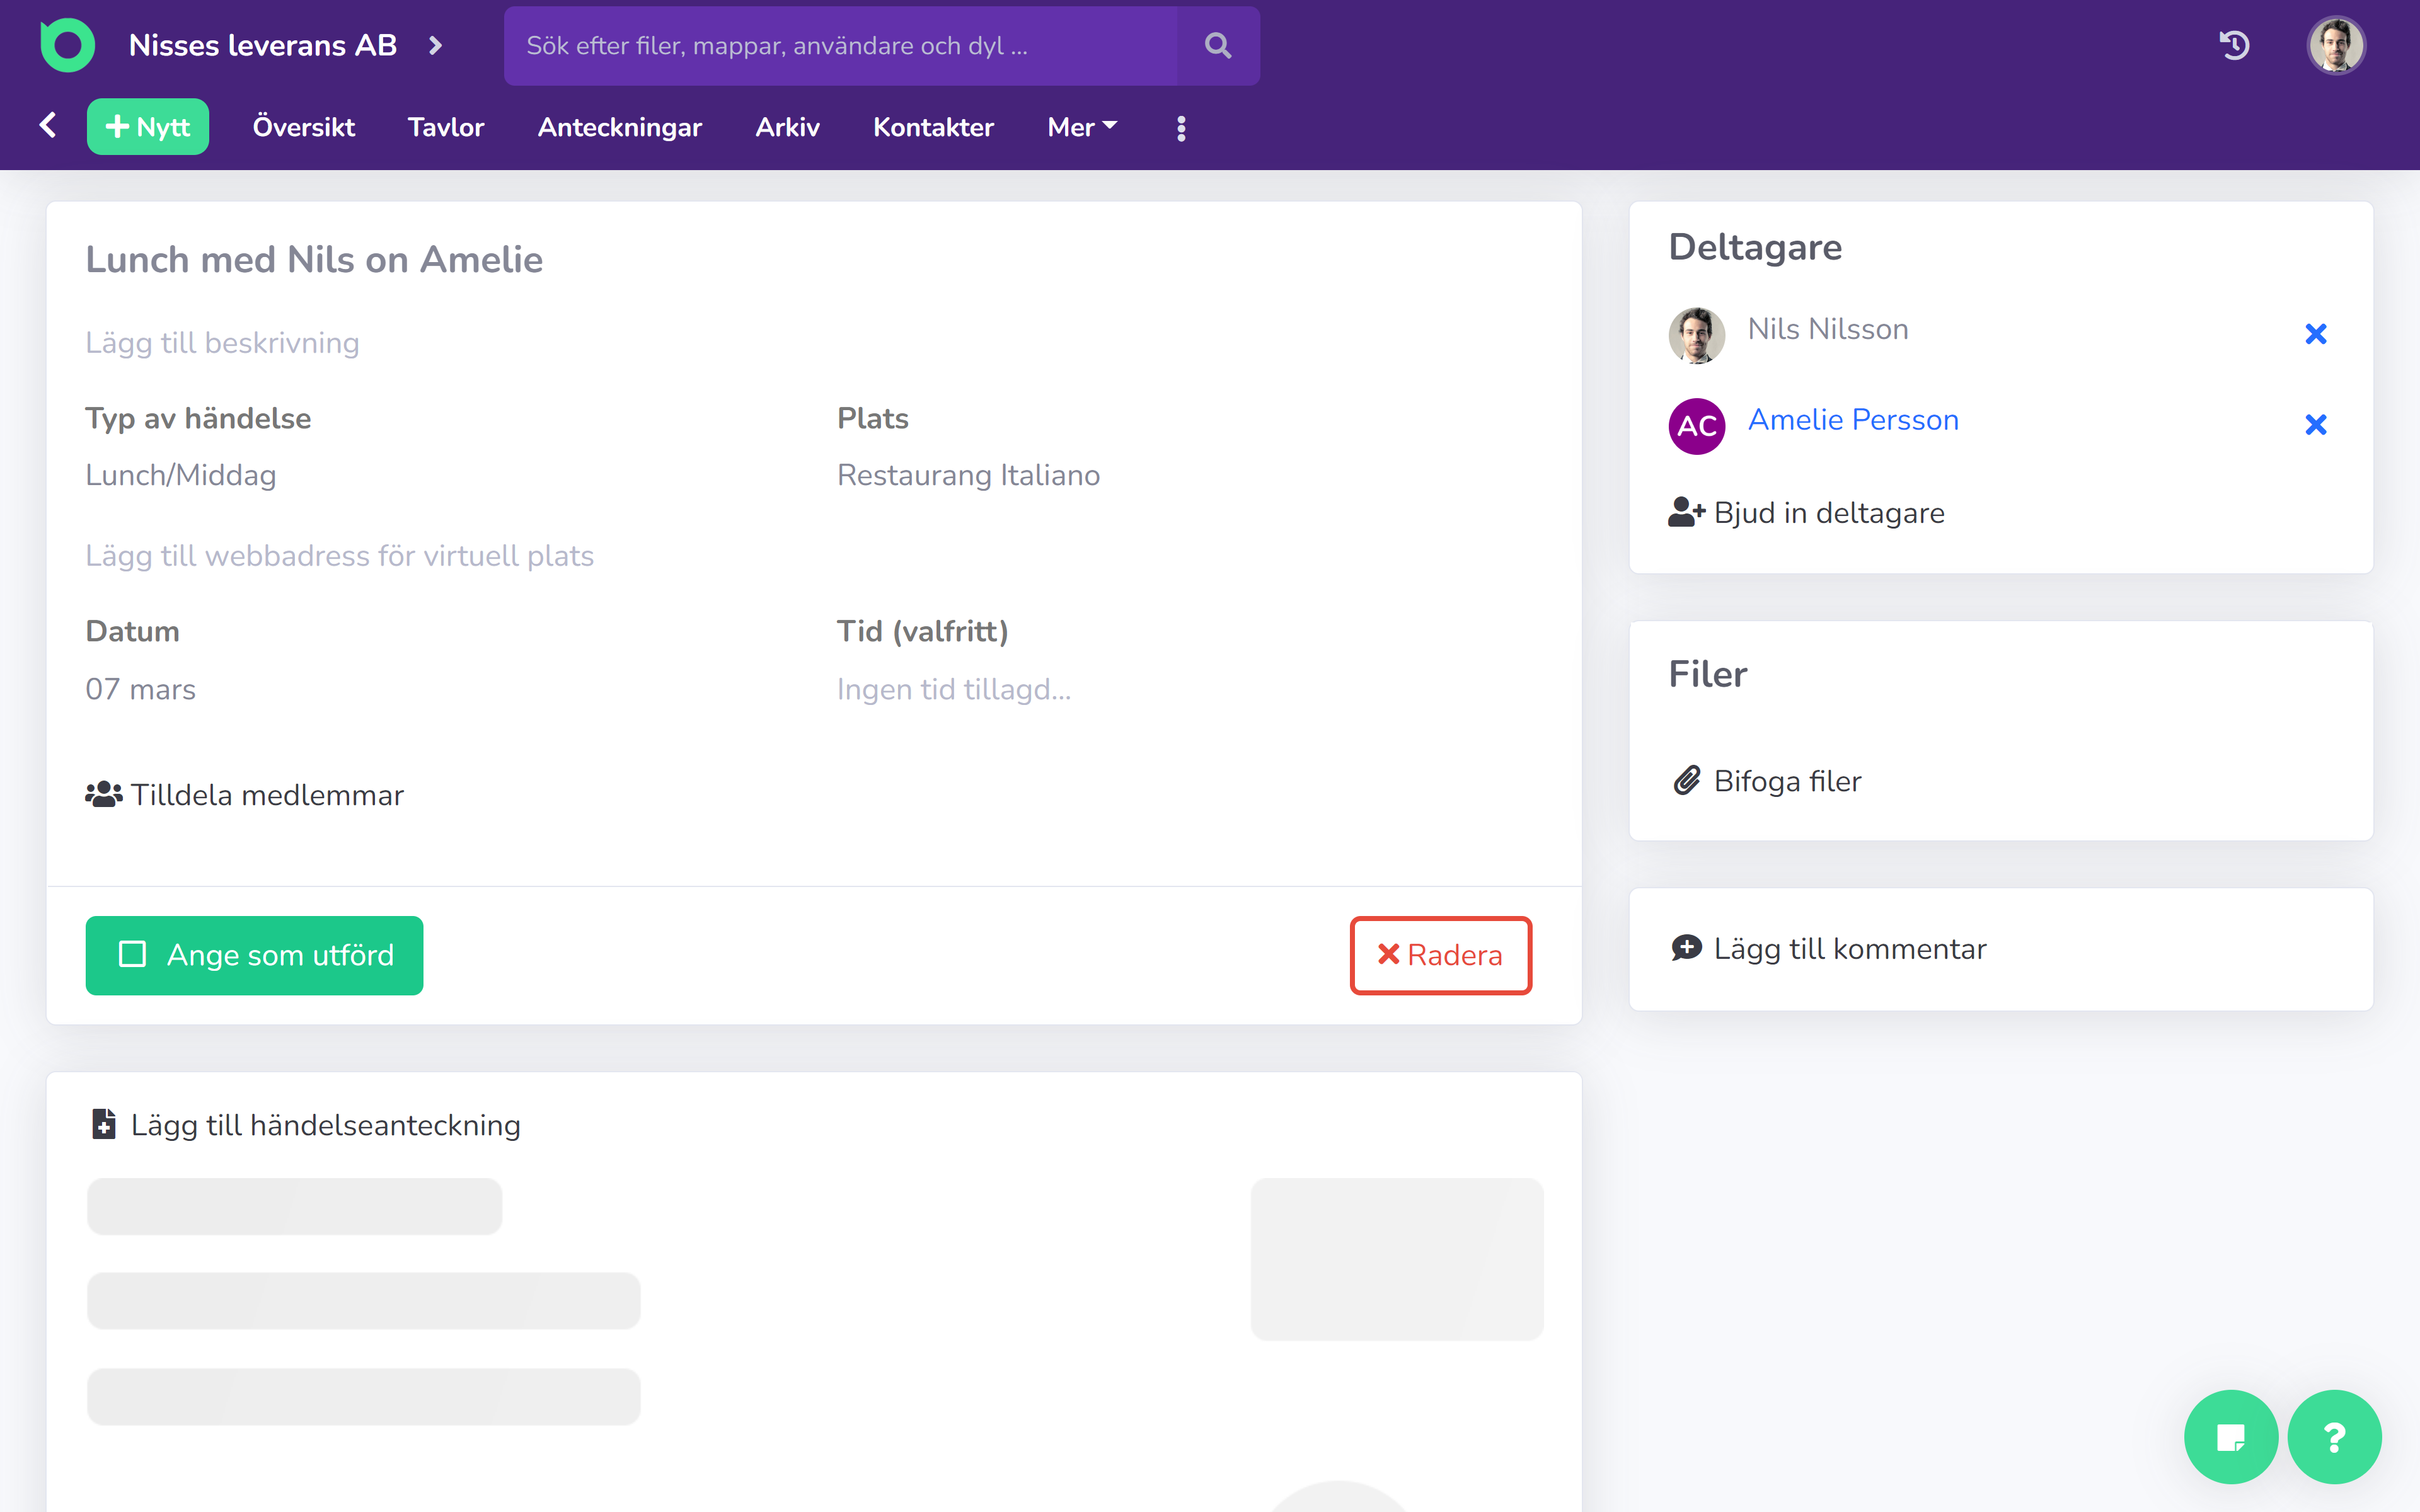Screen dimensions: 2420x1512
Task: Open the vertical three-dot options menu
Action: (1181, 128)
